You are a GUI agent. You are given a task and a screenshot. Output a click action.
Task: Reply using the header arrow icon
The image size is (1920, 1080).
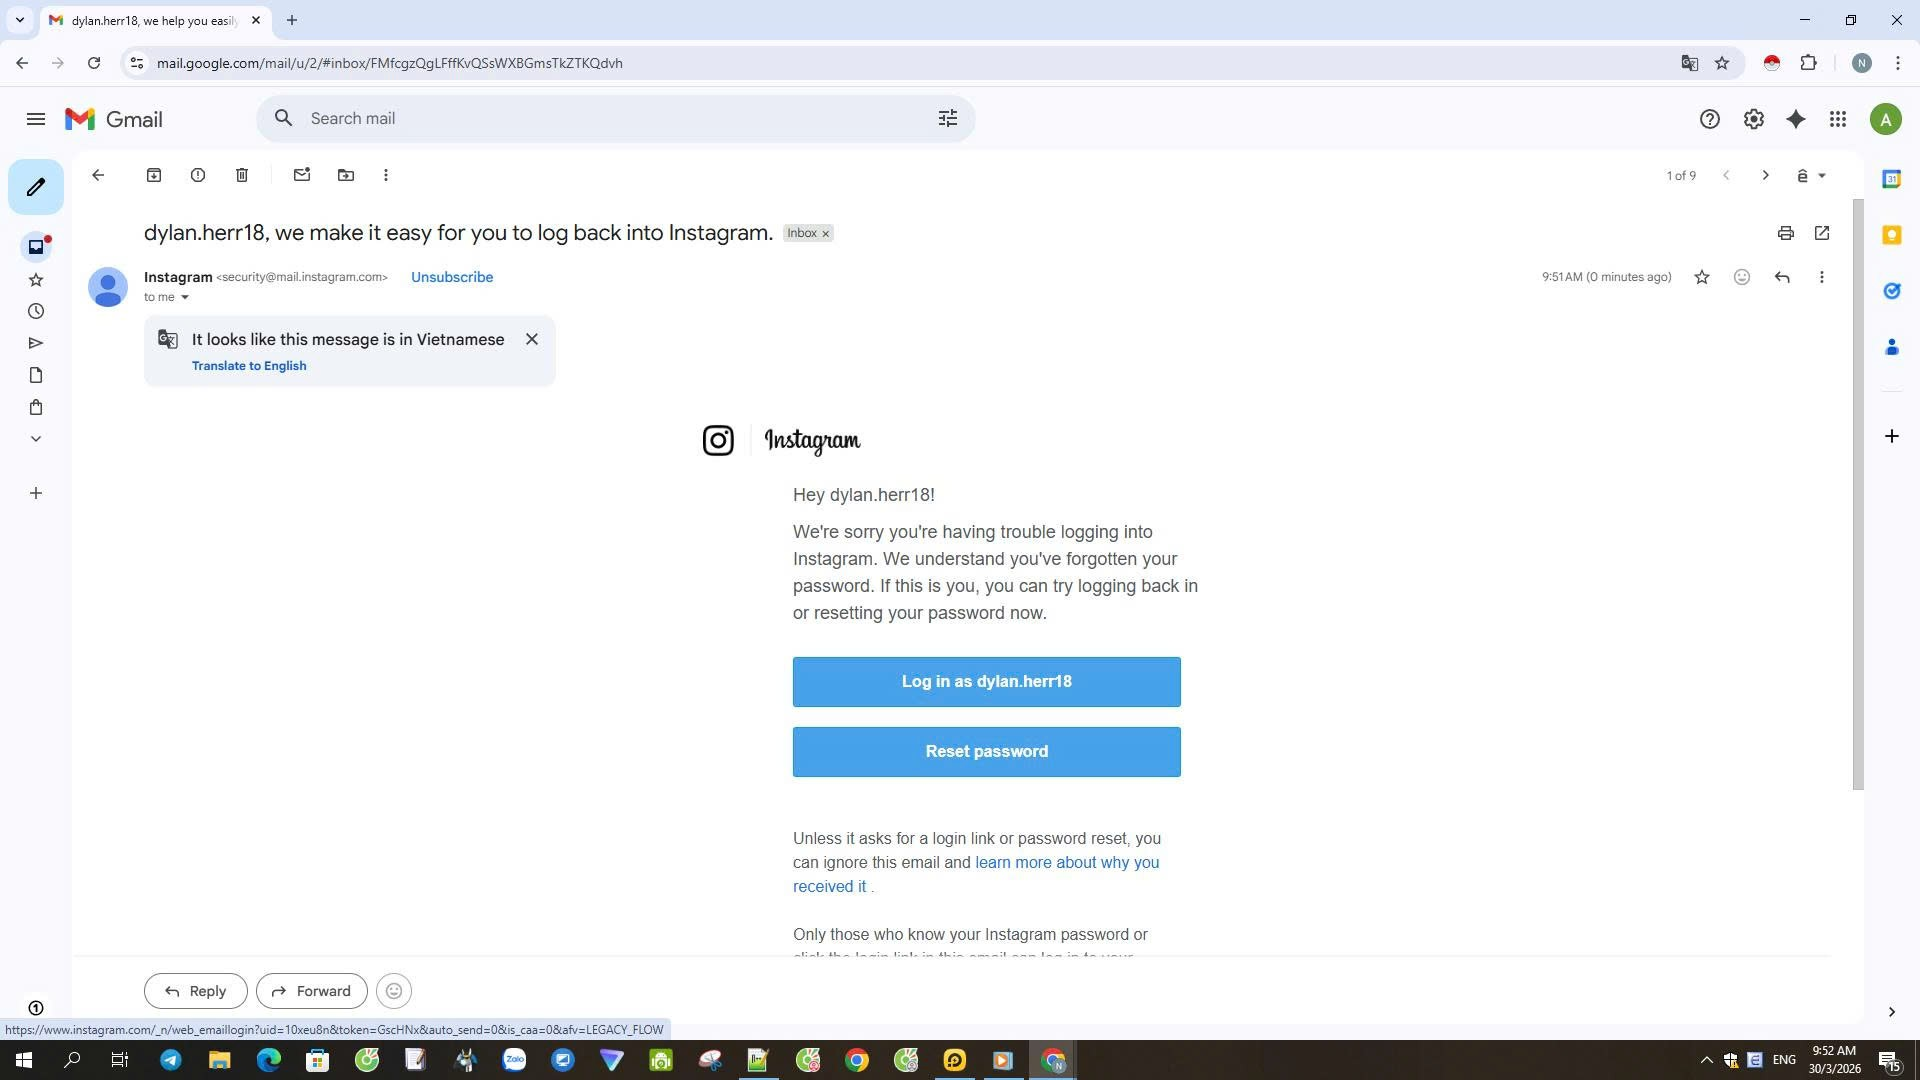[x=1782, y=277]
